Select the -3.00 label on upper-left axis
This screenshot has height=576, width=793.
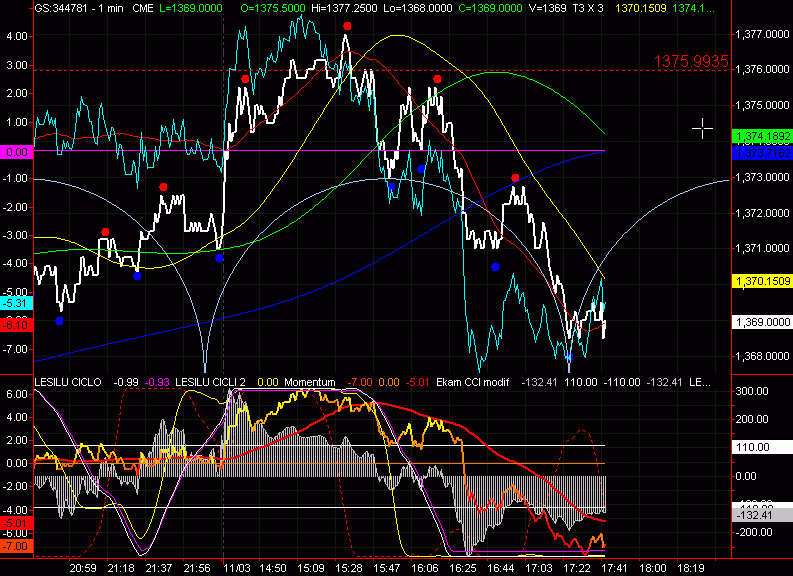15,235
